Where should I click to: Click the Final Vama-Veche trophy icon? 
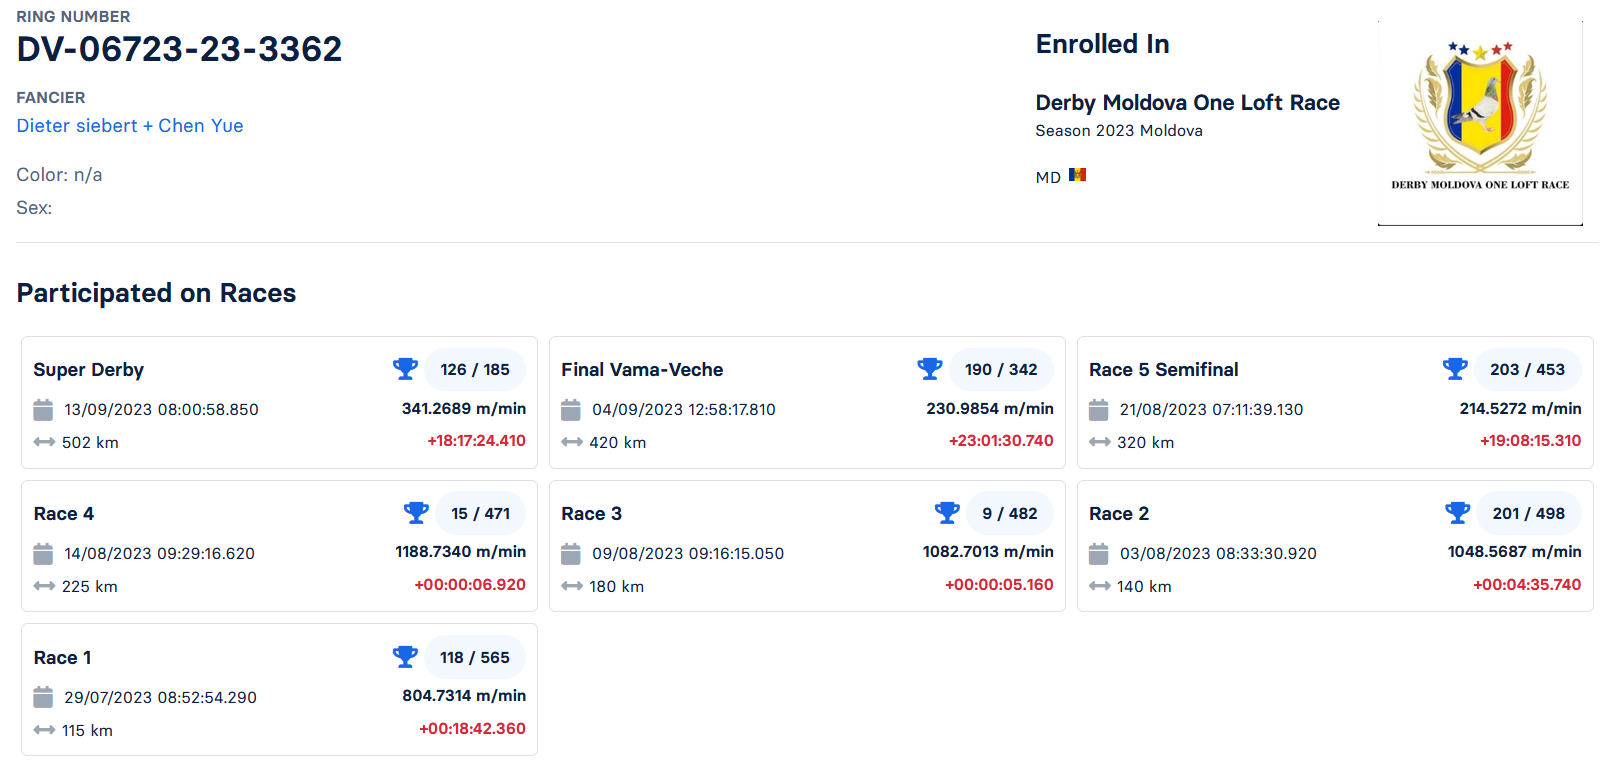pyautogui.click(x=930, y=369)
